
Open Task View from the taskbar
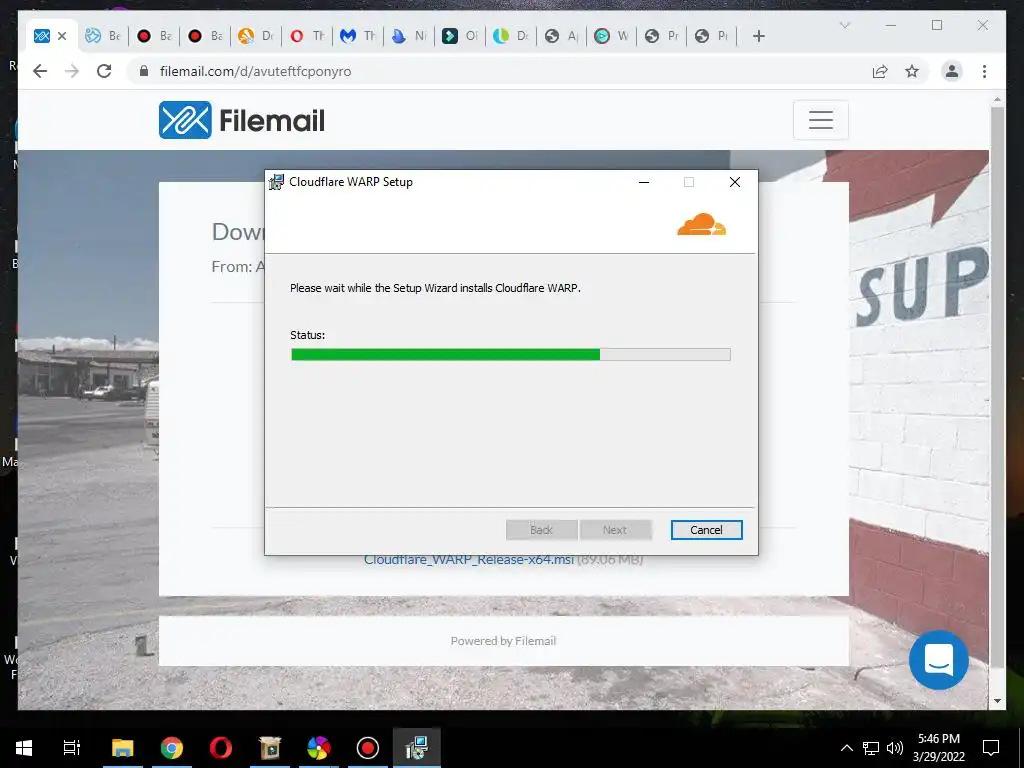pyautogui.click(x=72, y=748)
